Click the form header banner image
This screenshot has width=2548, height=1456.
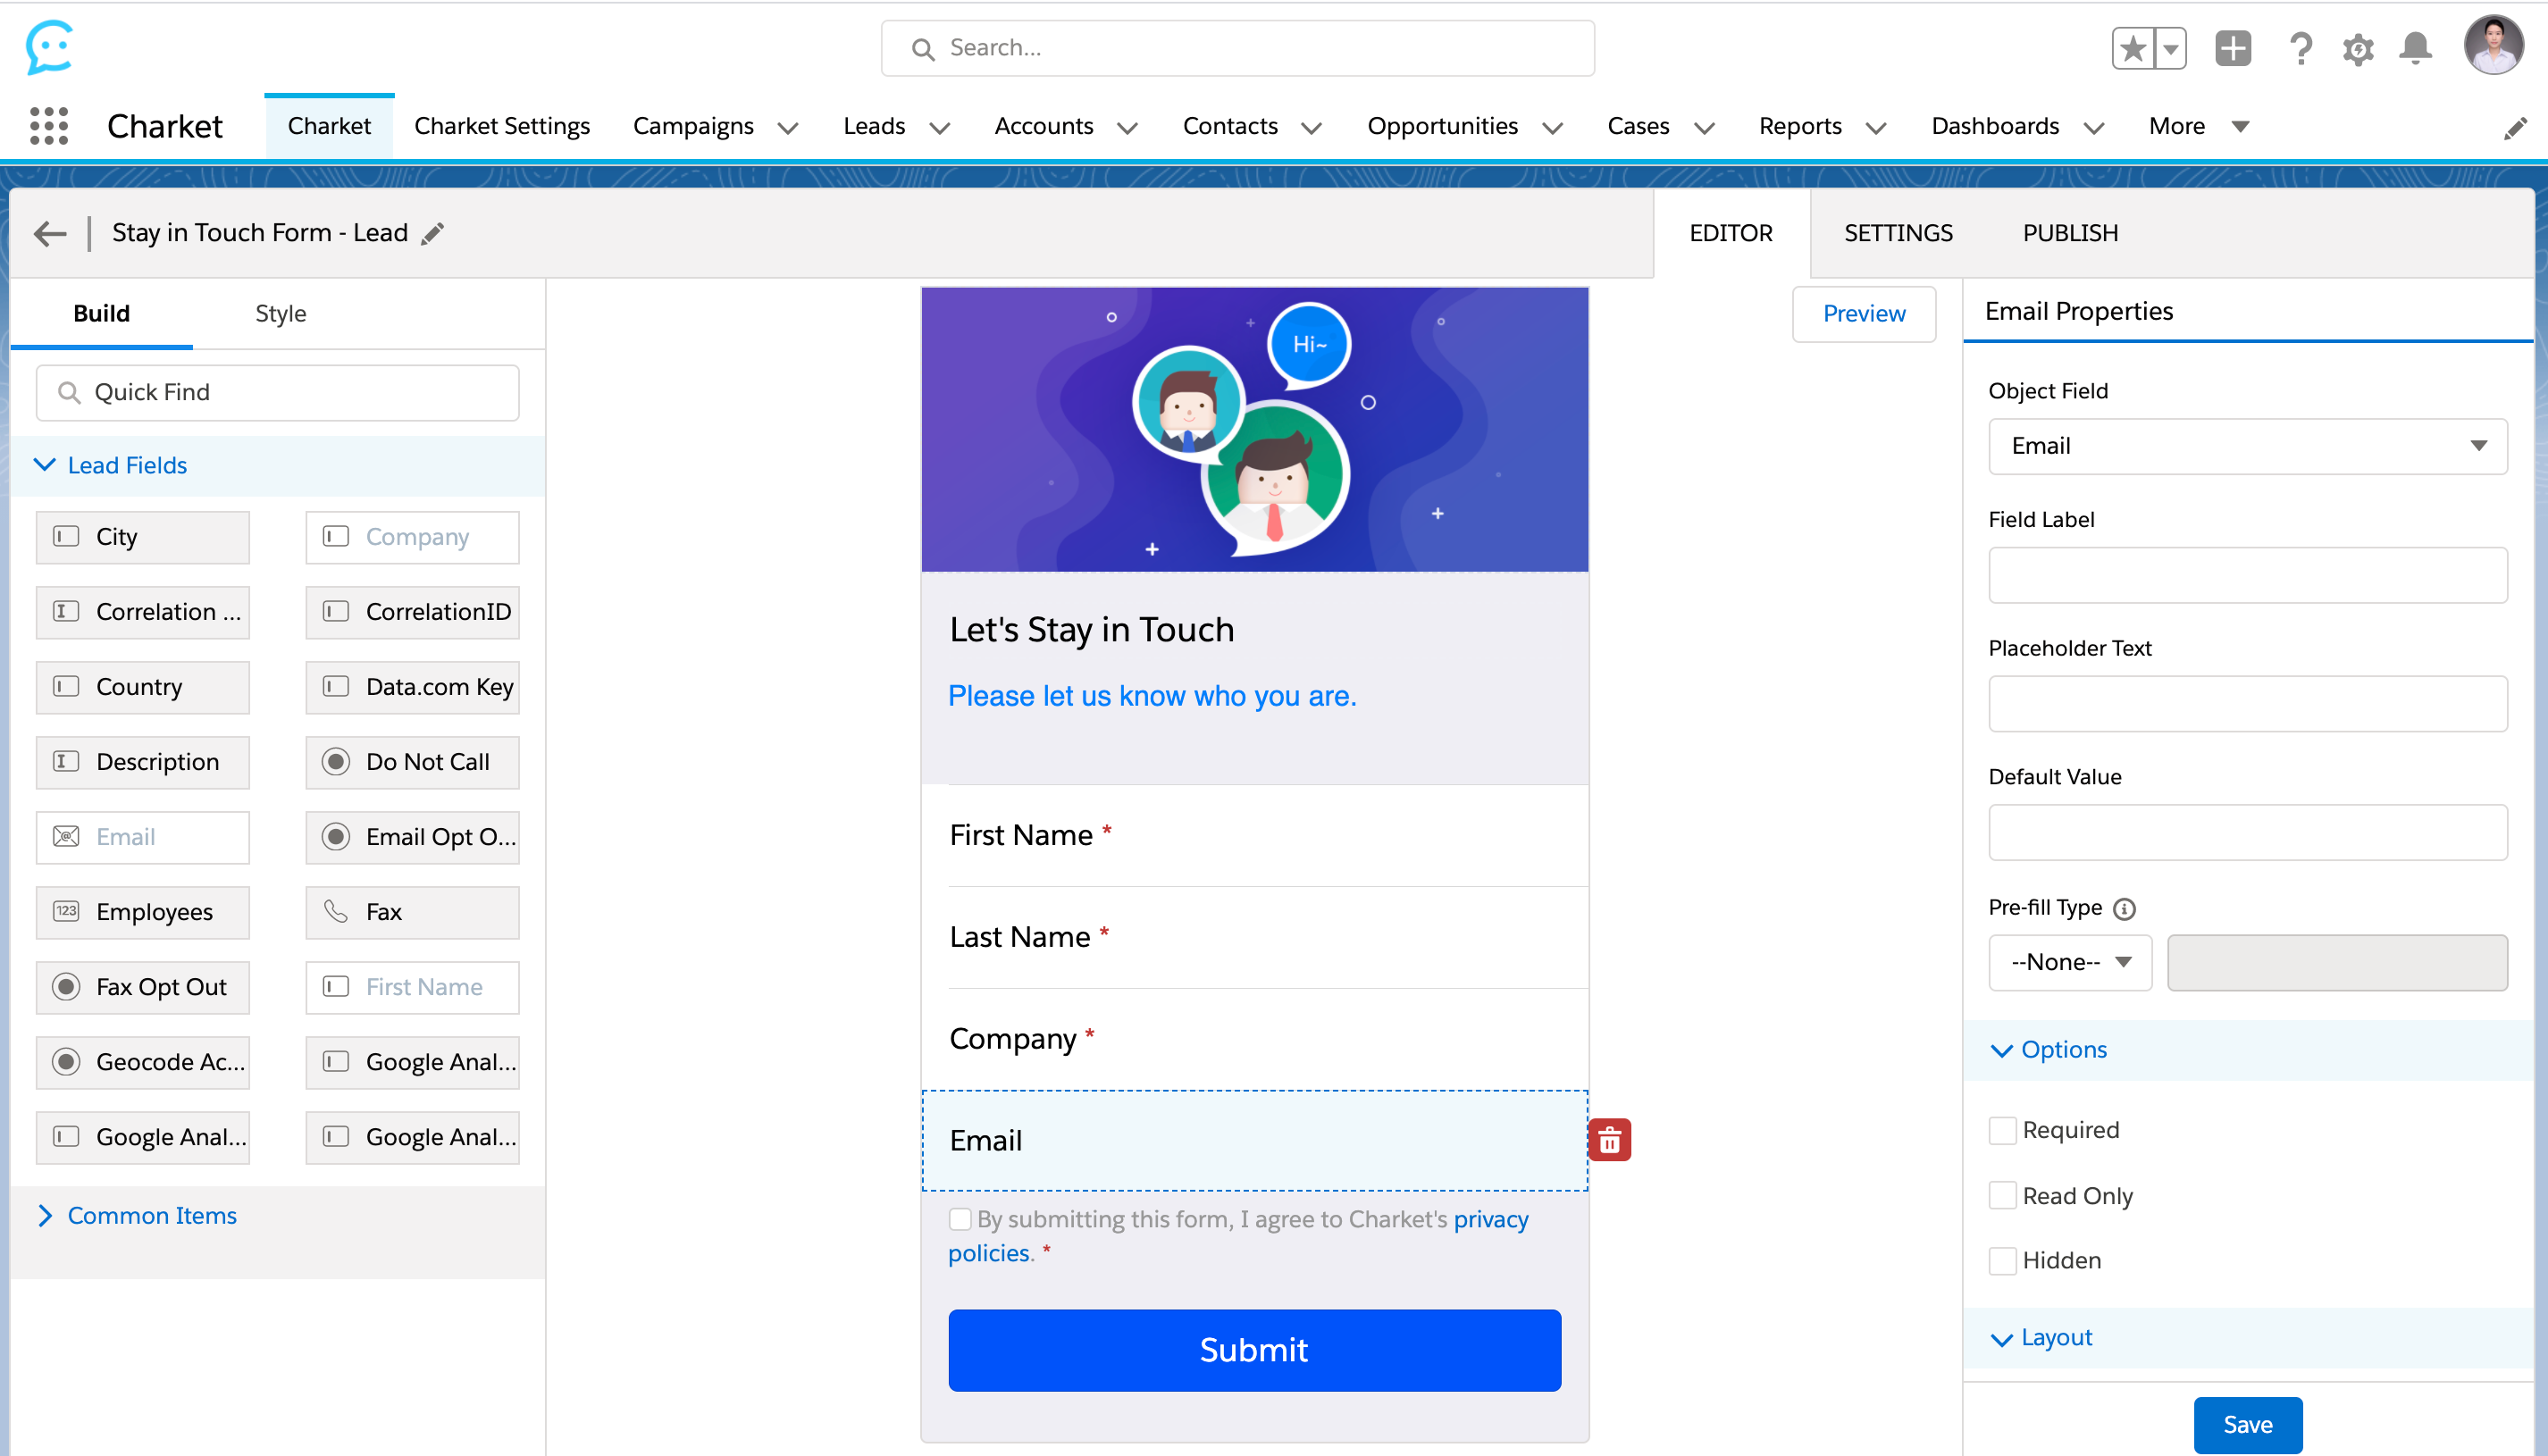coord(1254,430)
